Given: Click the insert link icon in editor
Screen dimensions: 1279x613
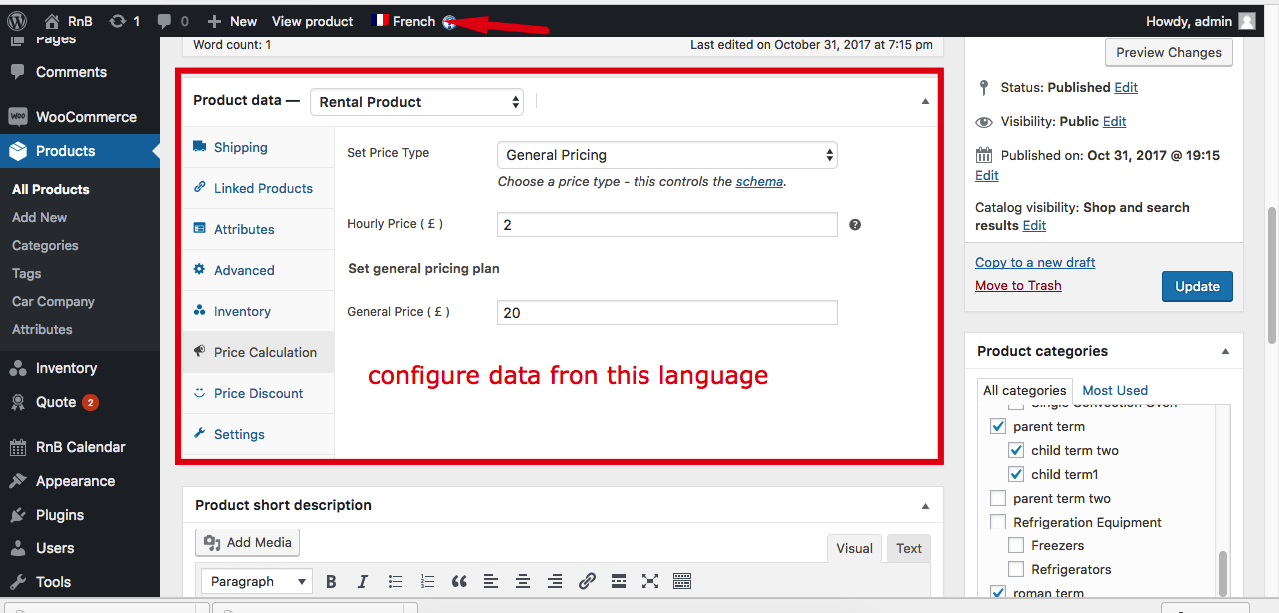Looking at the screenshot, I should pyautogui.click(x=587, y=581).
